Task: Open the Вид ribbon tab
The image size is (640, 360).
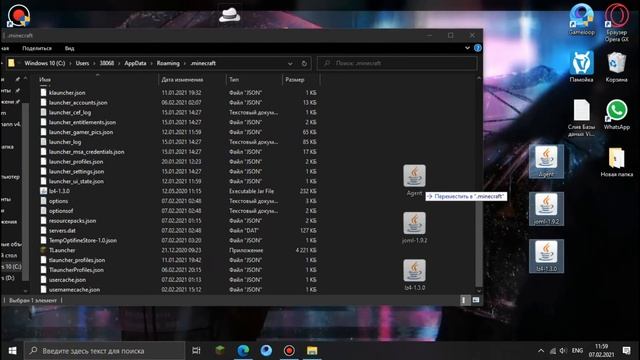Action: pyautogui.click(x=69, y=48)
